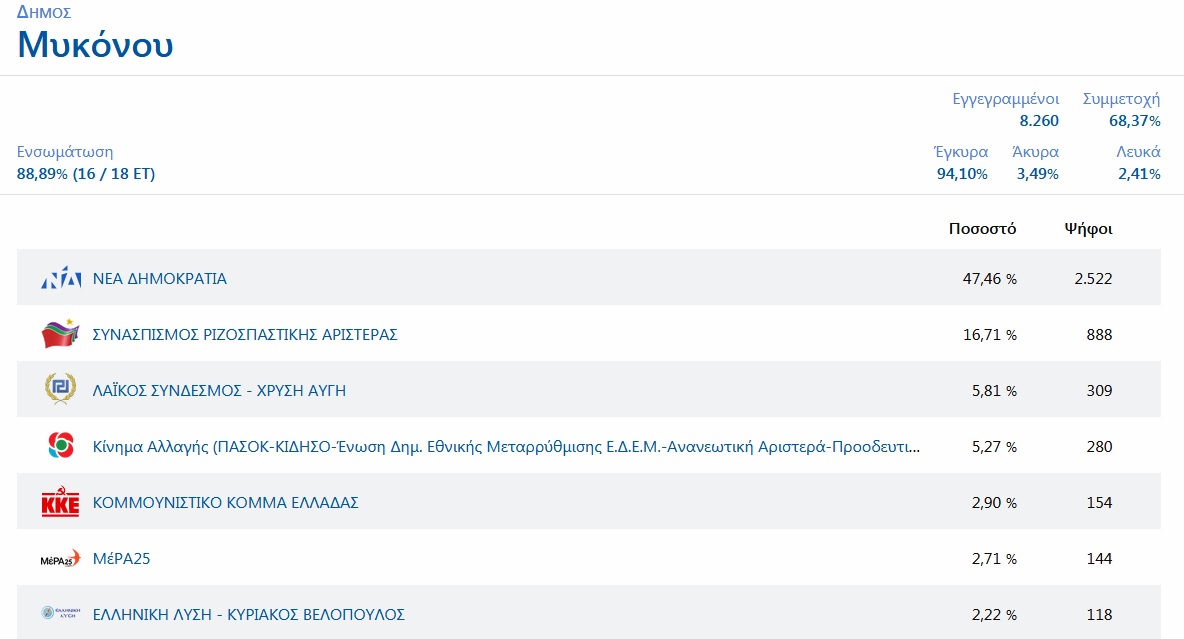Viewport: 1184px width, 639px height.
Task: Click the Εγγεγραμμένοι 8.260 registered count
Action: (x=1038, y=121)
